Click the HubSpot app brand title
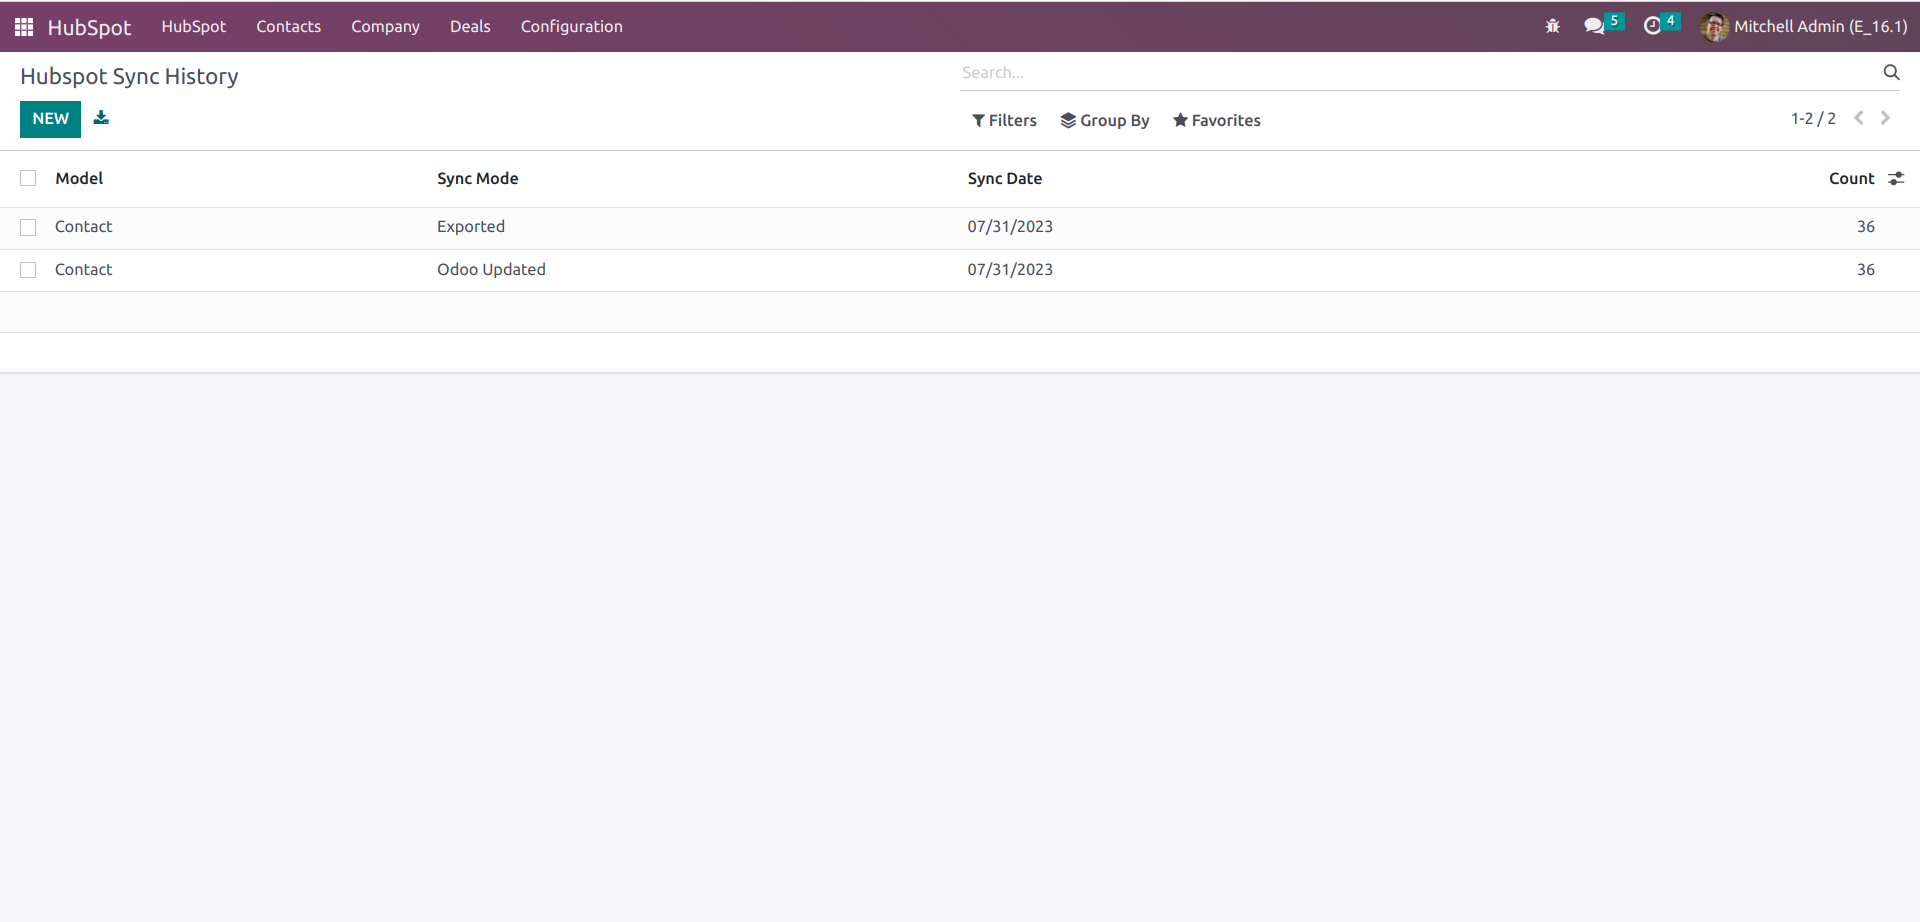This screenshot has width=1920, height=922. (x=89, y=27)
